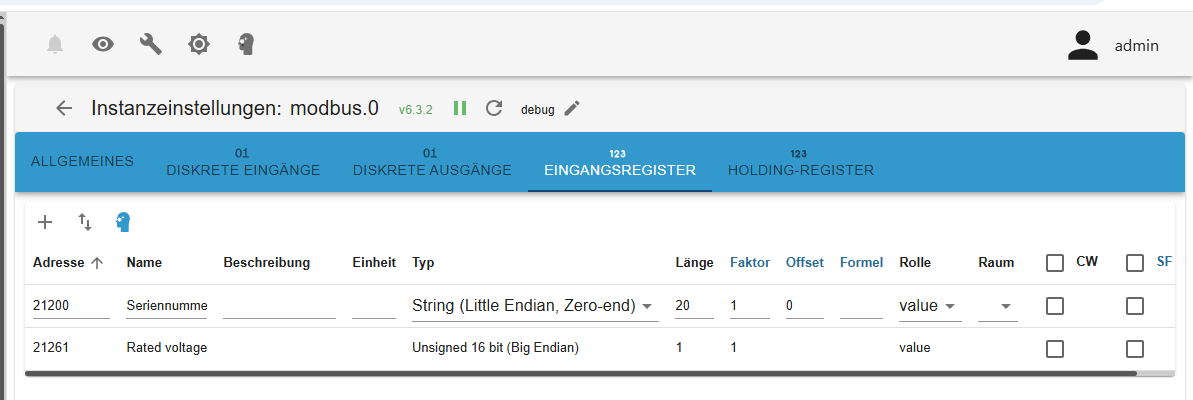Add a new register row with plus icon
Screen dimensions: 1193x400
tap(45, 222)
